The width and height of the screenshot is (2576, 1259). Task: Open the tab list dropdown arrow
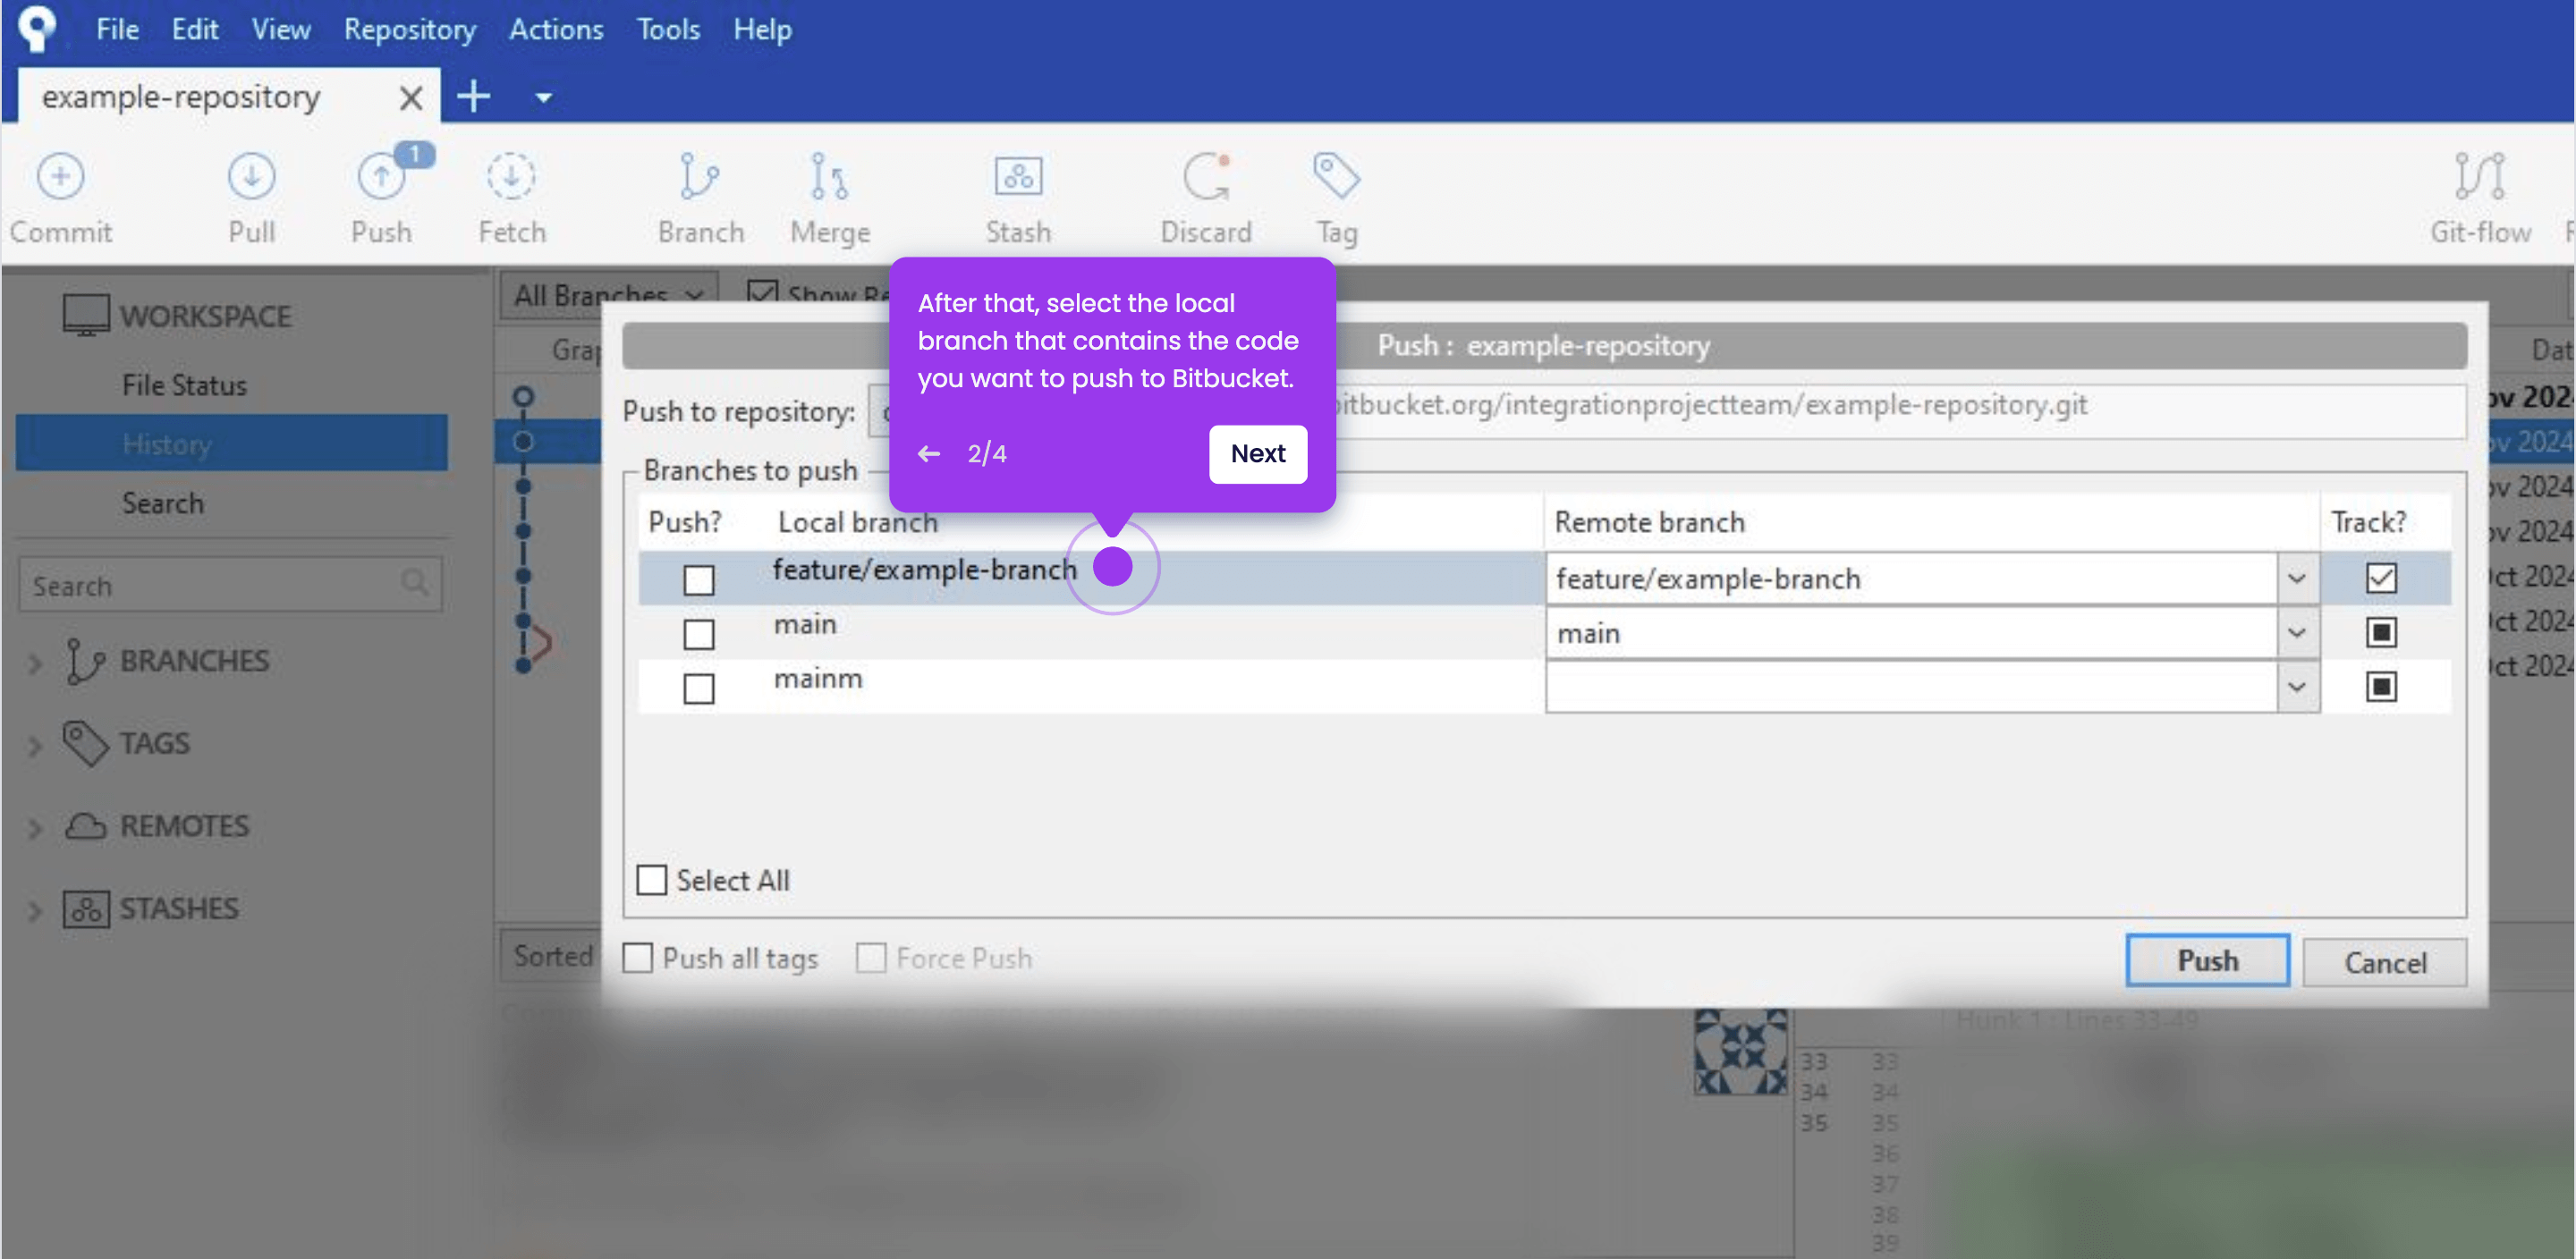[543, 98]
